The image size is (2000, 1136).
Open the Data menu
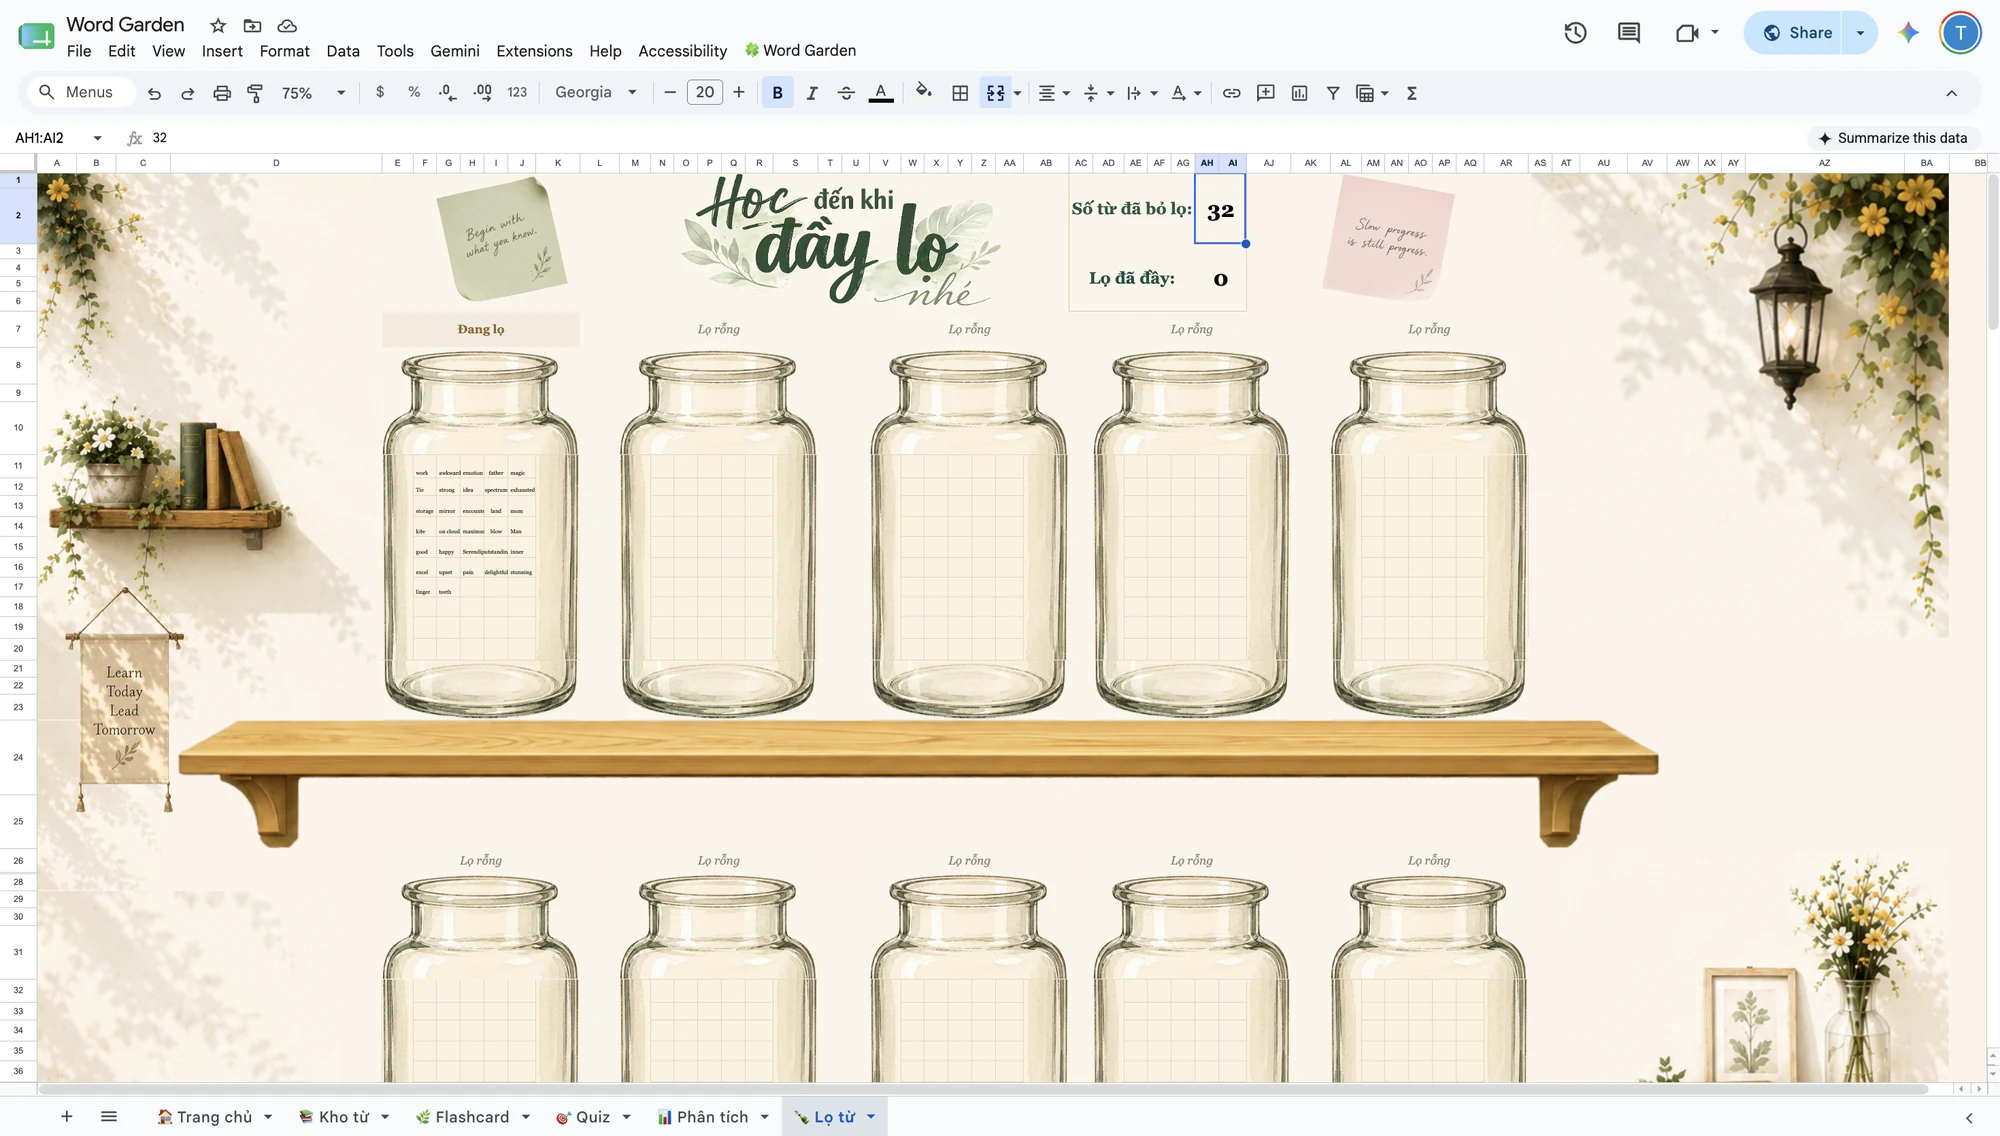(x=343, y=51)
